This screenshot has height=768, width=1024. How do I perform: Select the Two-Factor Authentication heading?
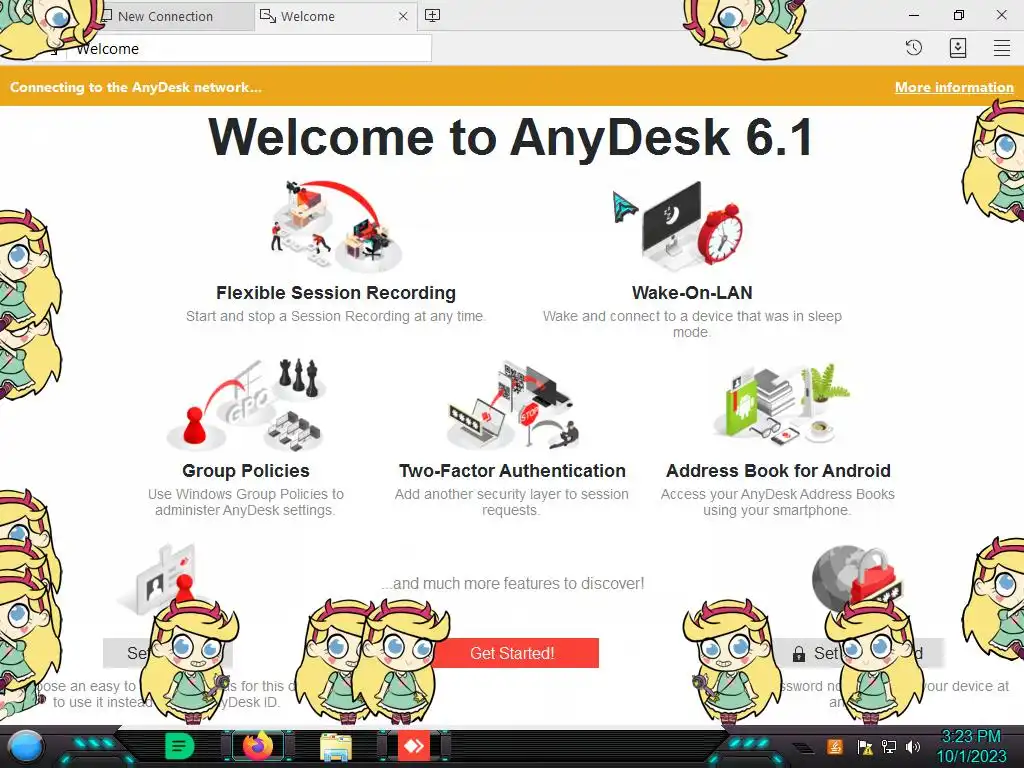click(512, 471)
